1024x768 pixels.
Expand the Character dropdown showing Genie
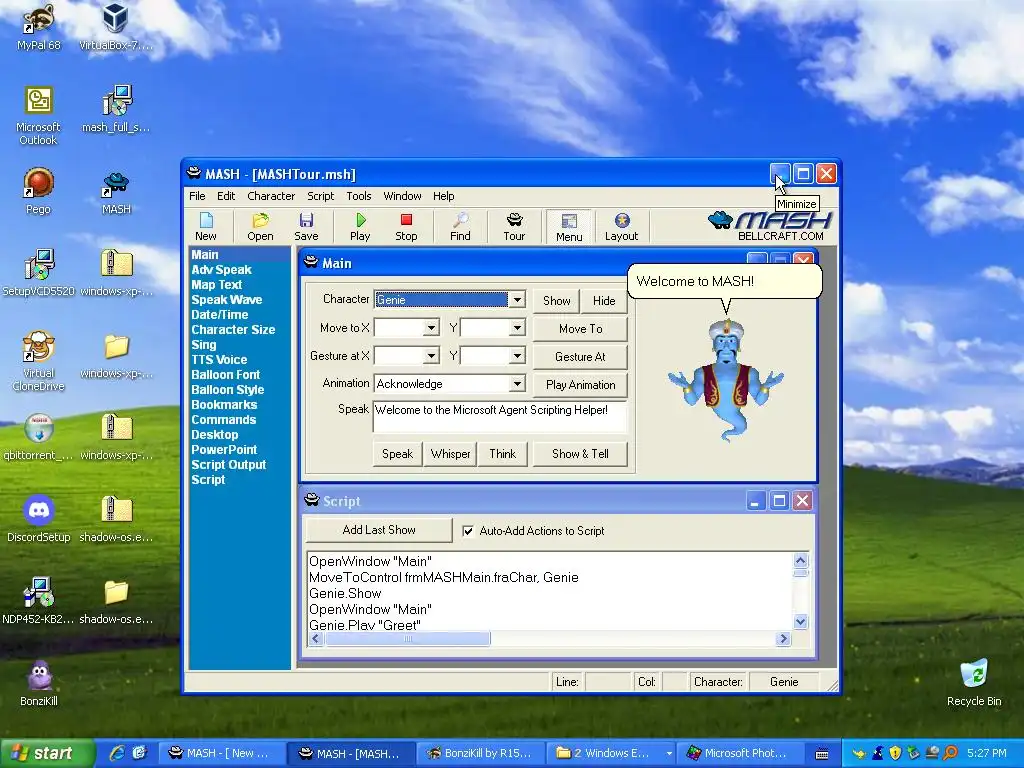point(517,300)
